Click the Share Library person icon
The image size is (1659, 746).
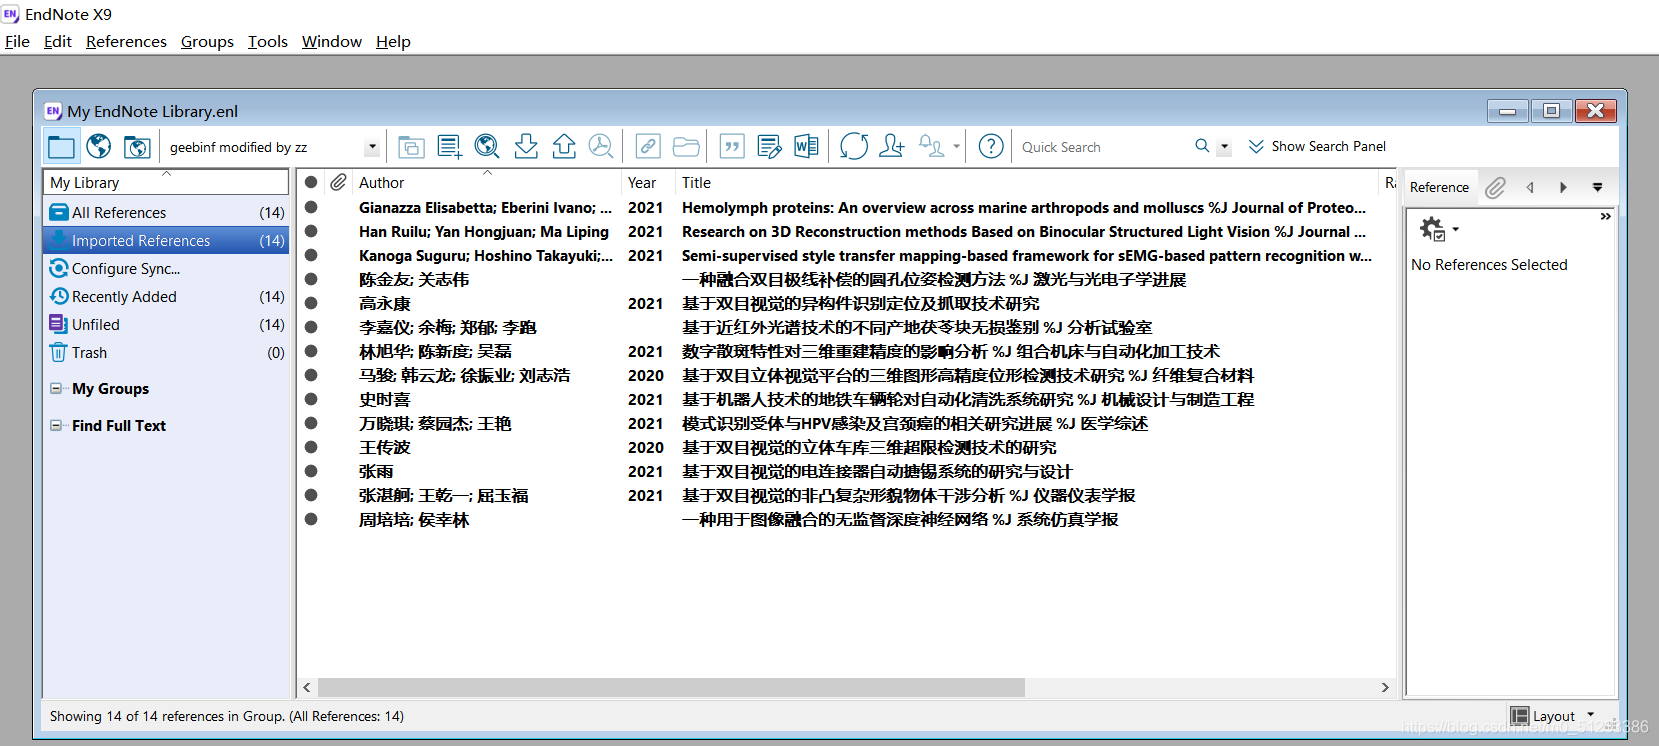click(891, 147)
